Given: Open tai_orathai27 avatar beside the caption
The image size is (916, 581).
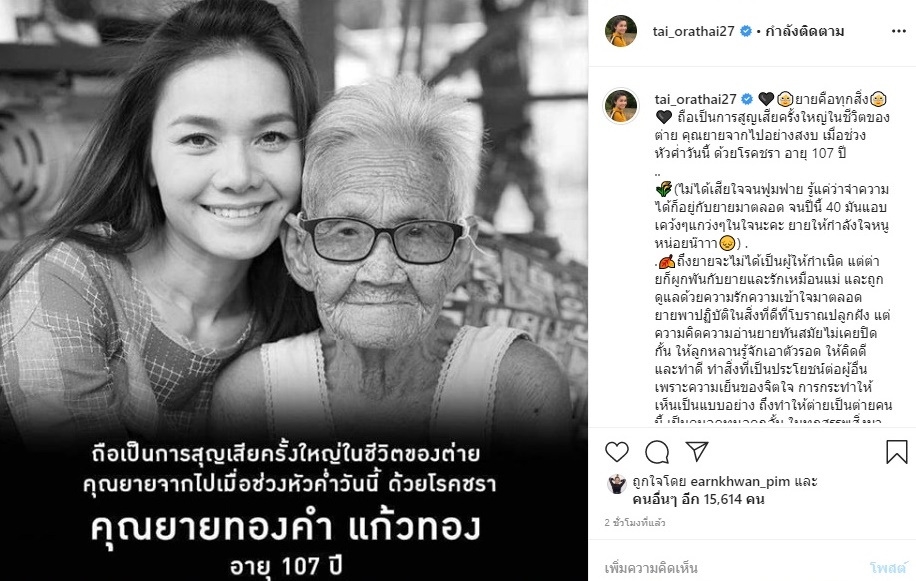Looking at the screenshot, I should coord(620,106).
